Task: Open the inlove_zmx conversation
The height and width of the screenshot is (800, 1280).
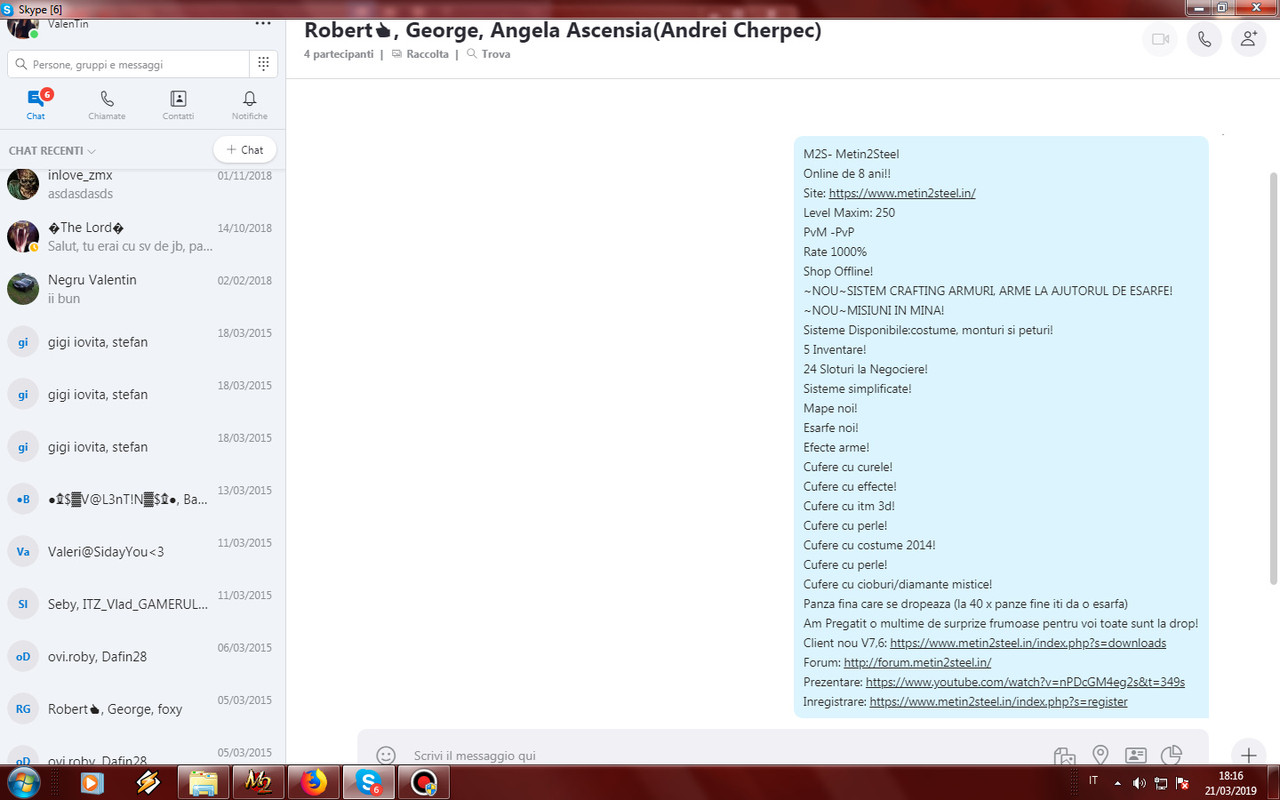Action: (x=142, y=184)
